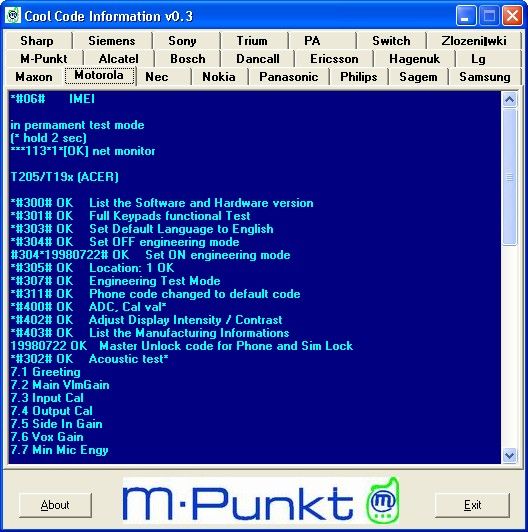Click the 7.3 Input Cal entry
This screenshot has height=532, width=528.
click(x=47, y=398)
